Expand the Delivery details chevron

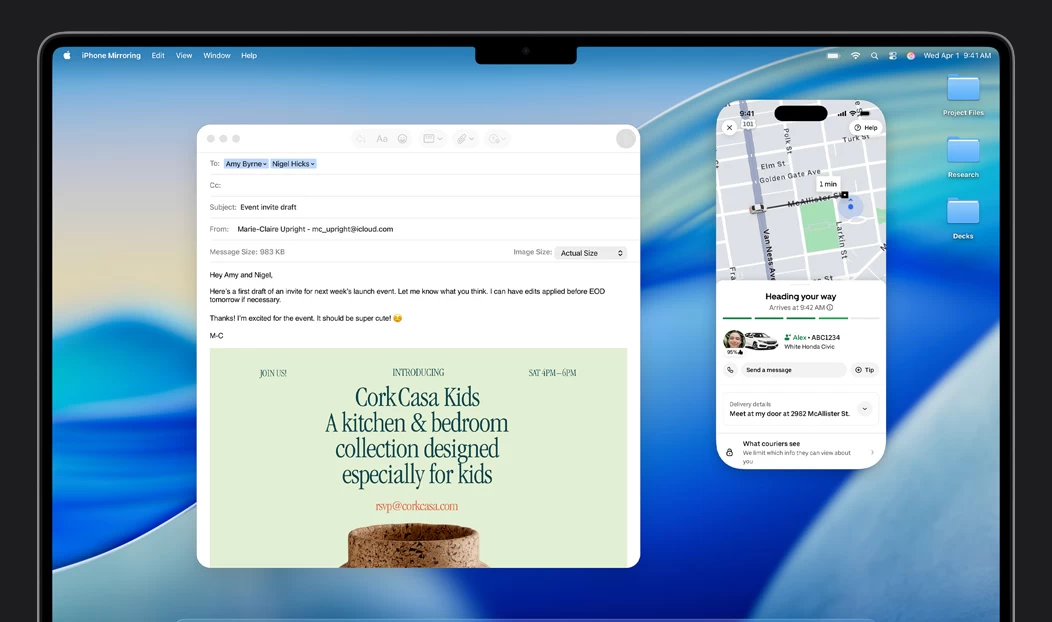click(x=865, y=409)
